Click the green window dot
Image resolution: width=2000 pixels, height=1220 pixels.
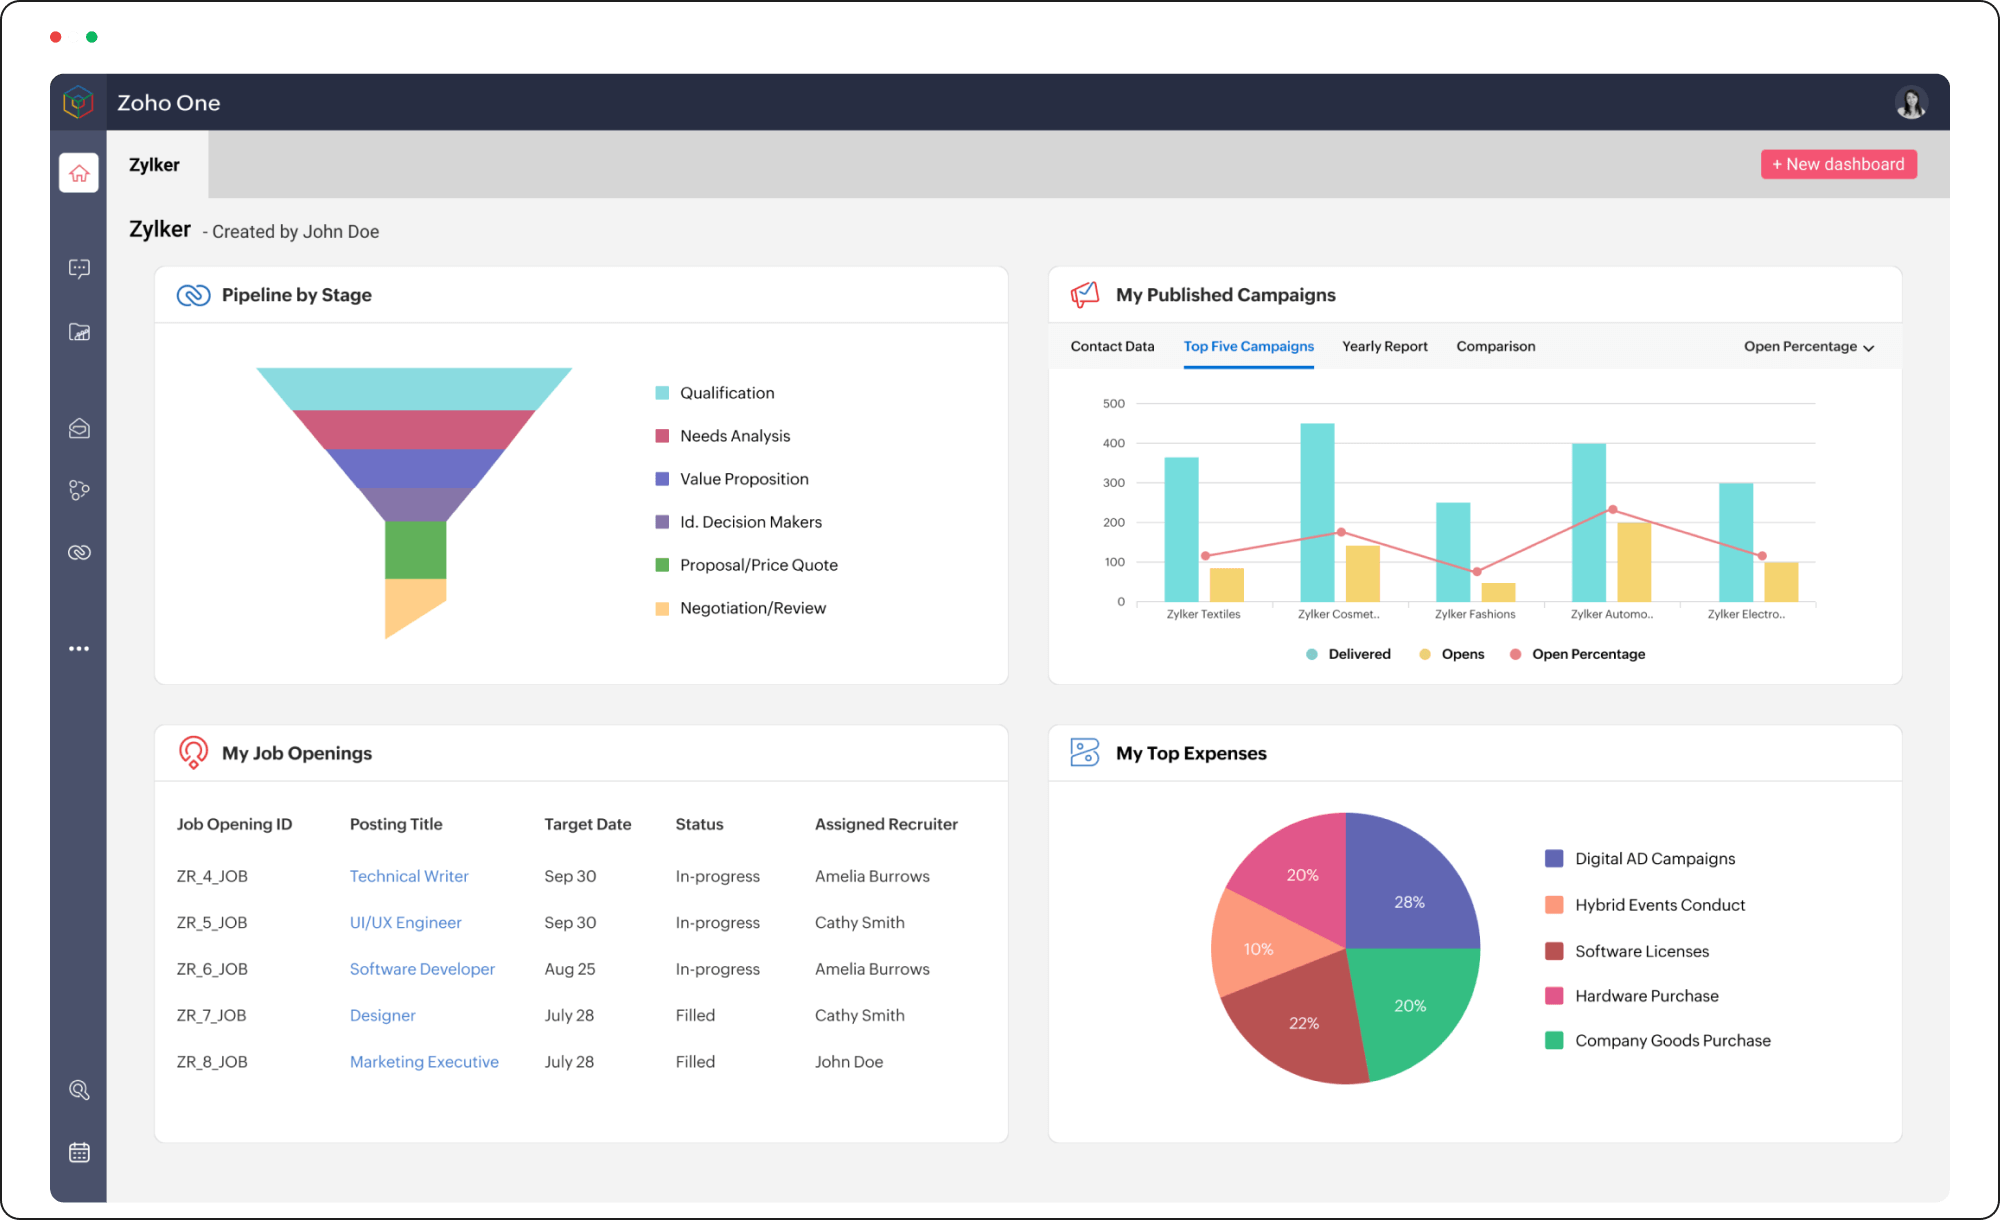tap(92, 37)
